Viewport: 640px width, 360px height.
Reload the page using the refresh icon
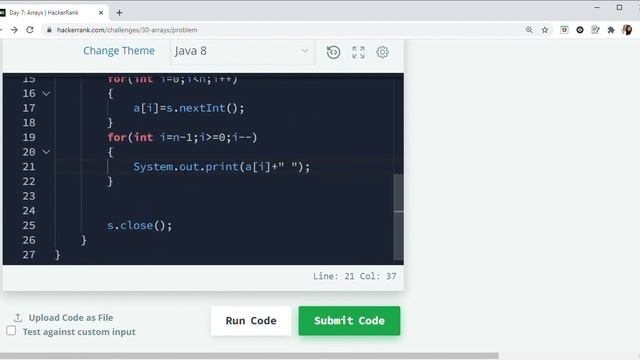coord(30,30)
